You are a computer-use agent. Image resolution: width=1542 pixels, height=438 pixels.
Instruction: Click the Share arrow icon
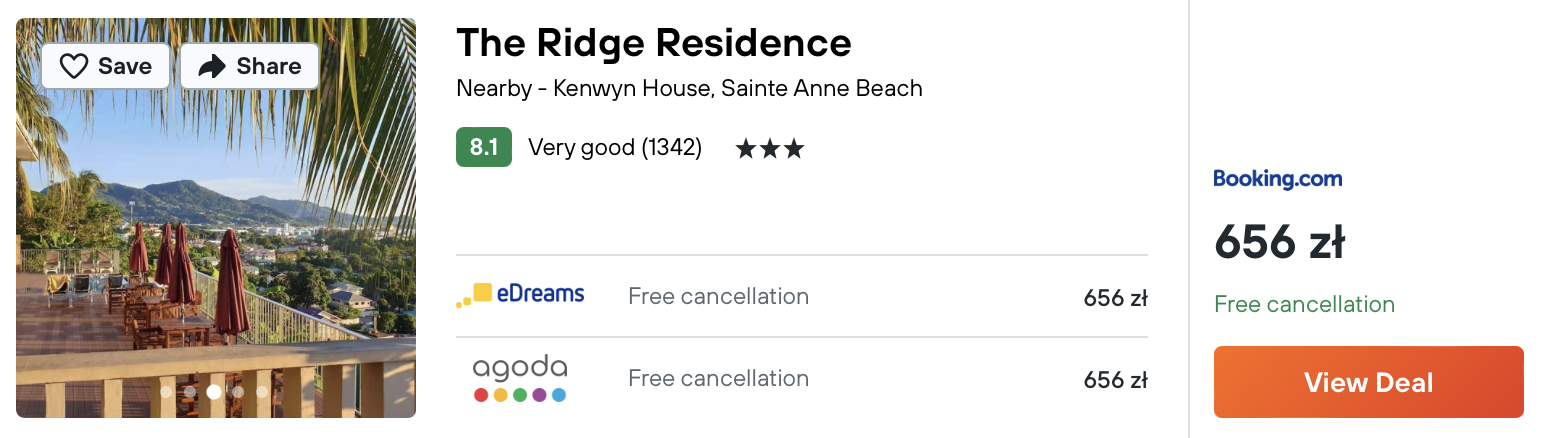212,66
